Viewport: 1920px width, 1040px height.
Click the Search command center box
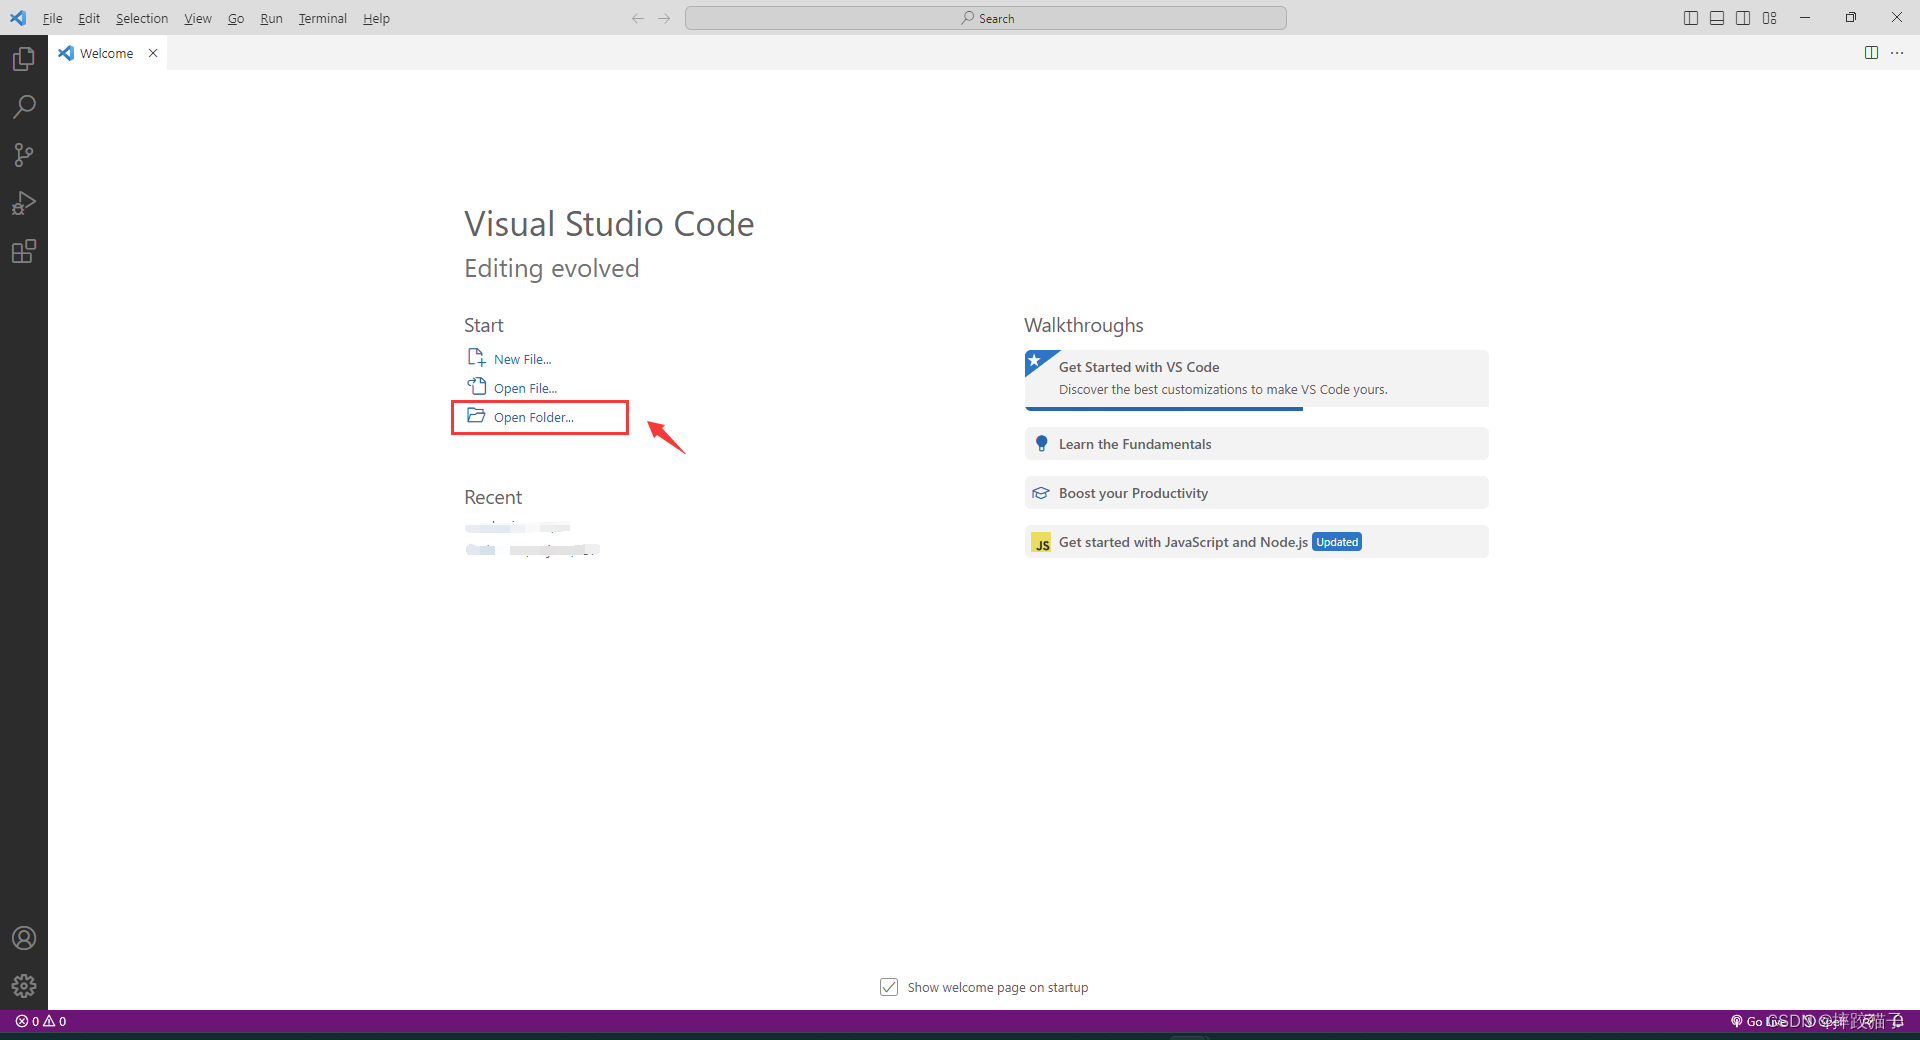[986, 18]
